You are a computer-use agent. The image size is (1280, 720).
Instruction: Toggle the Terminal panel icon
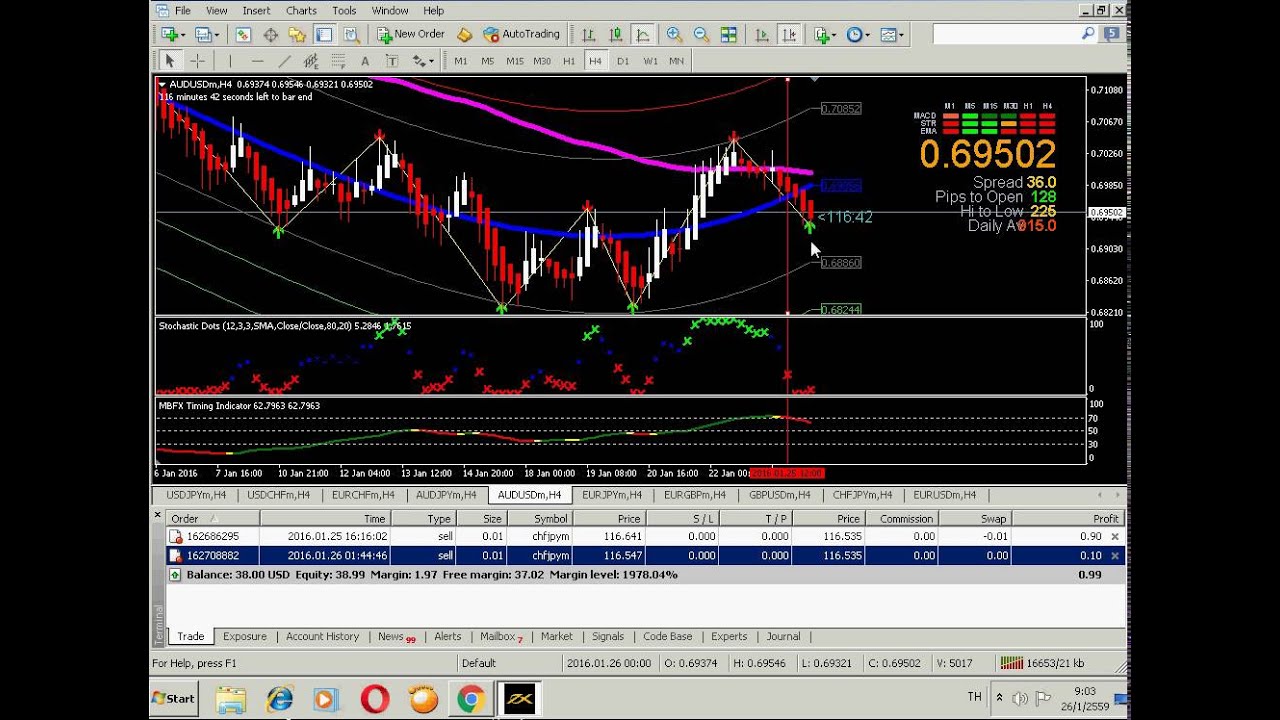[x=324, y=34]
